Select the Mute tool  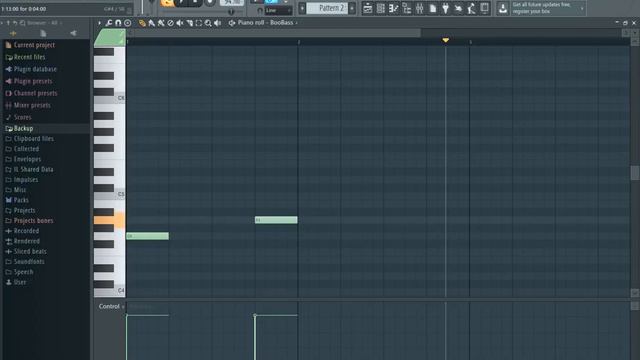coord(180,23)
